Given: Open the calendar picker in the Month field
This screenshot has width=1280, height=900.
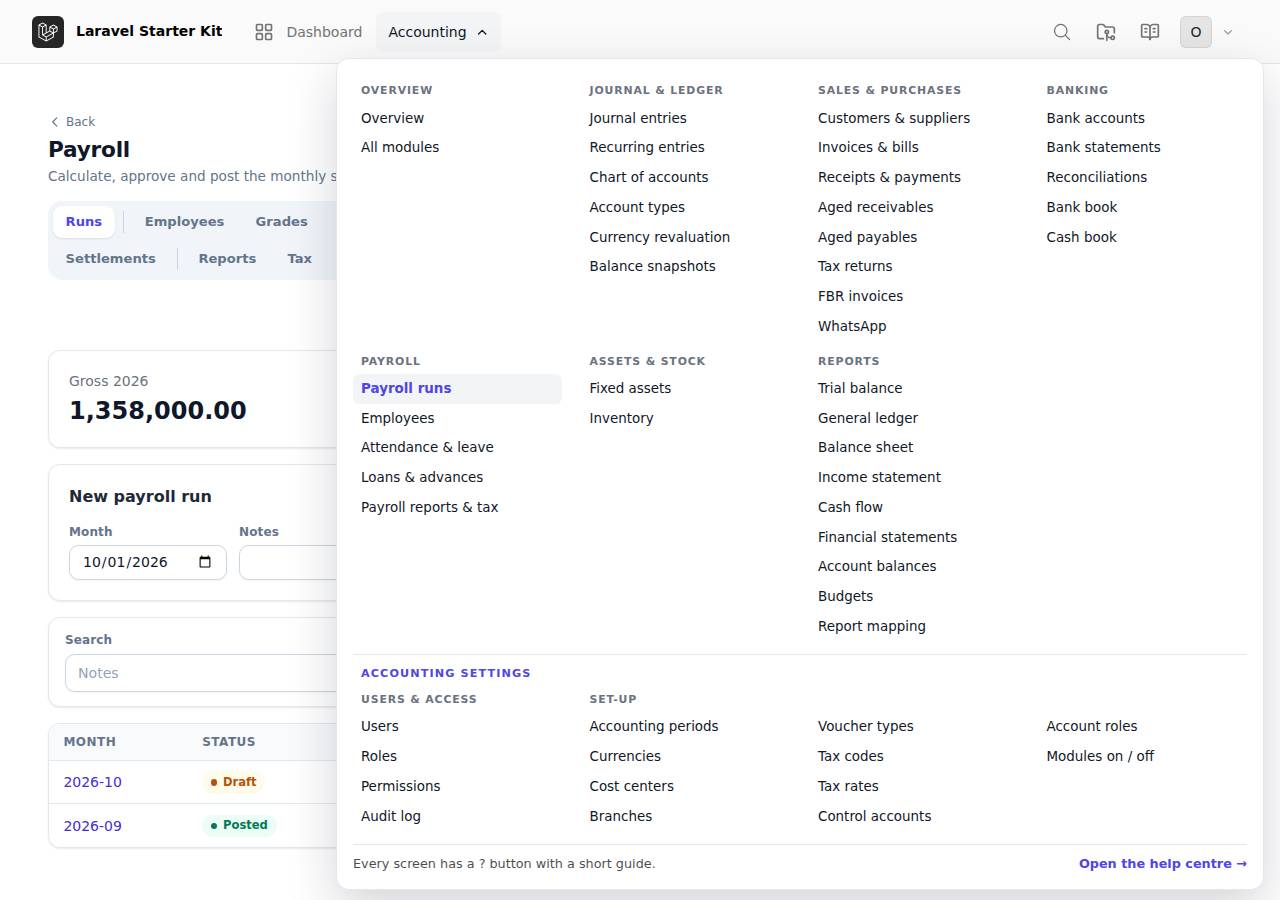Looking at the screenshot, I should 205,562.
